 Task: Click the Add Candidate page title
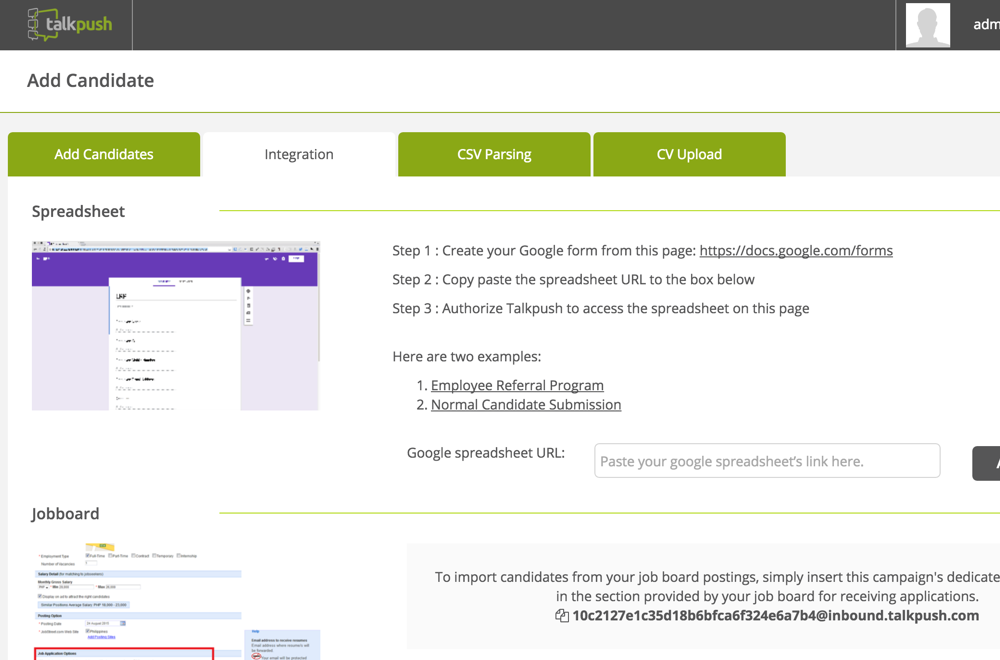(x=91, y=80)
